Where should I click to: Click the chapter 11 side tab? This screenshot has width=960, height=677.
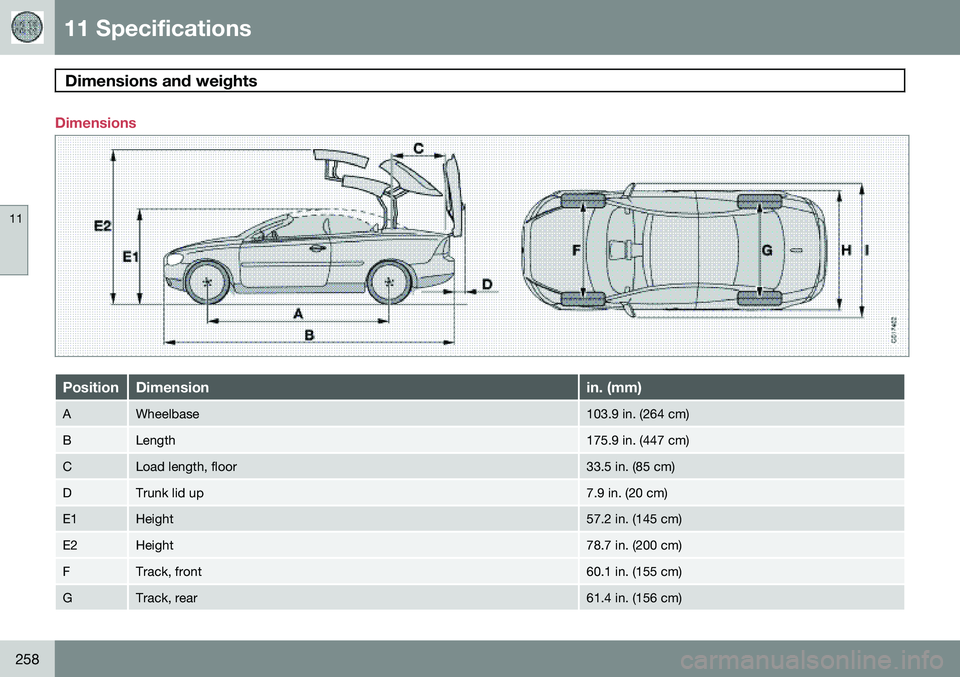tap(13, 240)
